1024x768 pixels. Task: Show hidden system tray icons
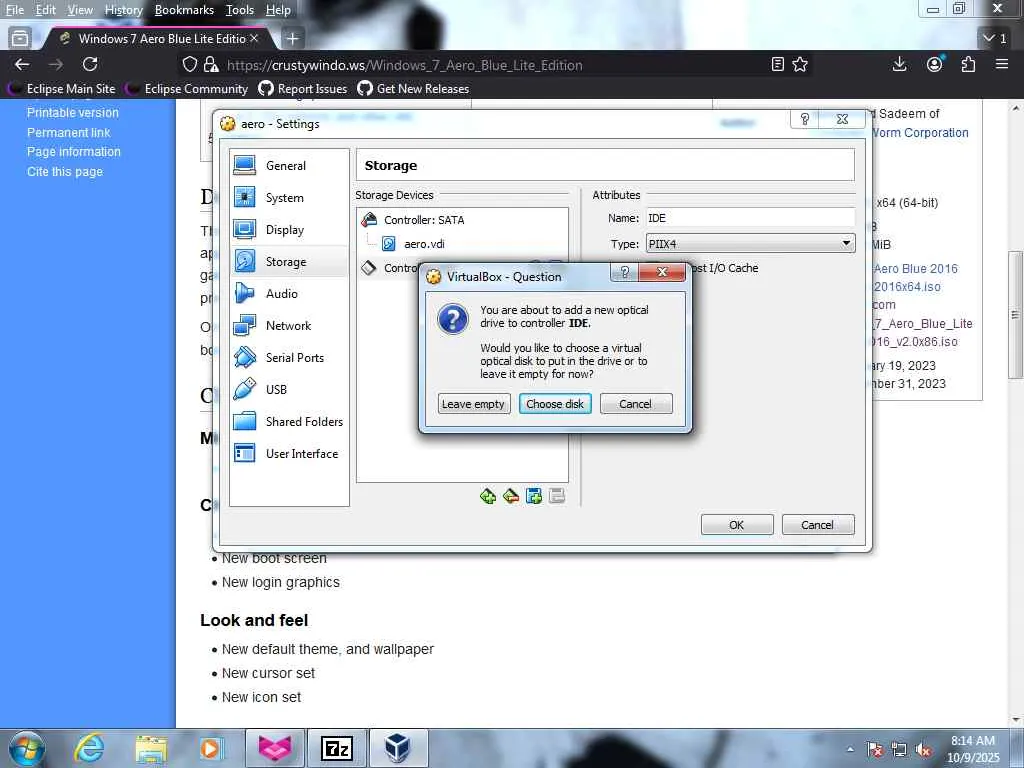click(850, 749)
